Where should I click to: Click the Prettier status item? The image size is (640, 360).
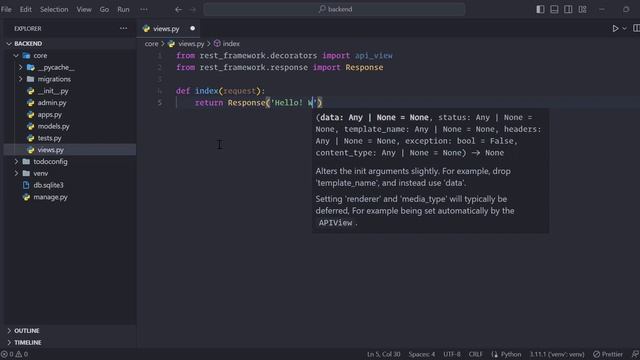point(608,354)
